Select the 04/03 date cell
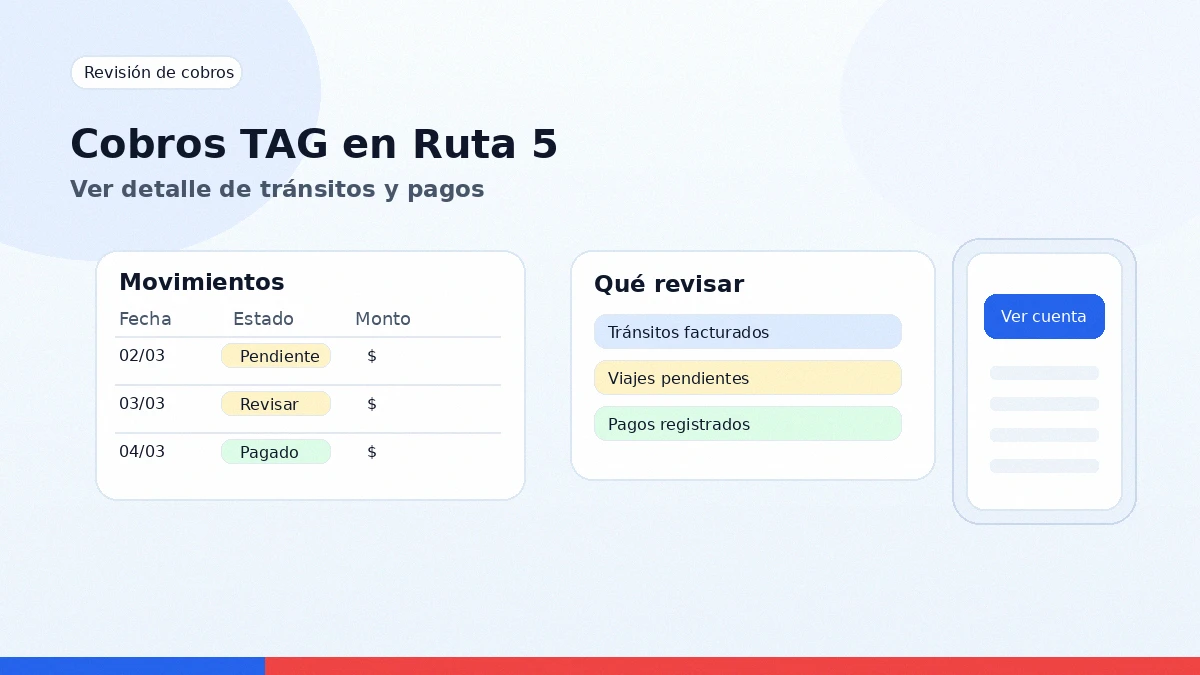This screenshot has width=1200, height=675. coord(142,452)
